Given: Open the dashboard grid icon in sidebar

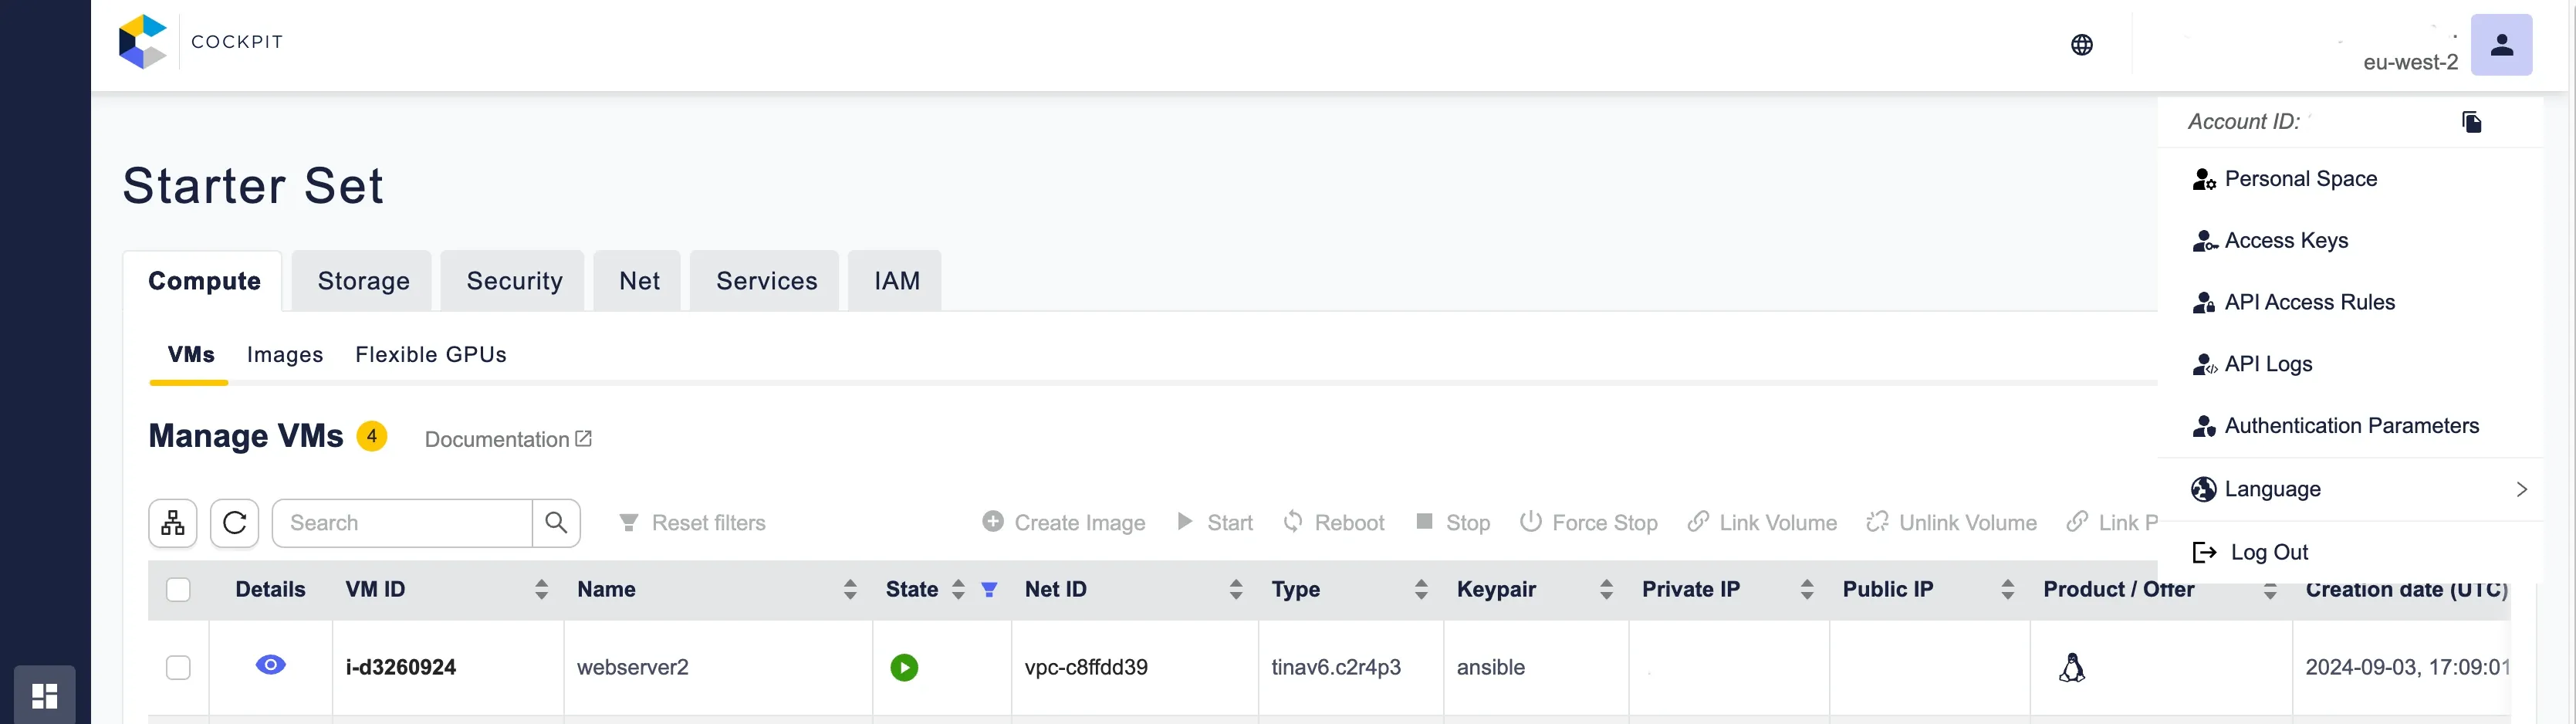Looking at the screenshot, I should [x=45, y=695].
